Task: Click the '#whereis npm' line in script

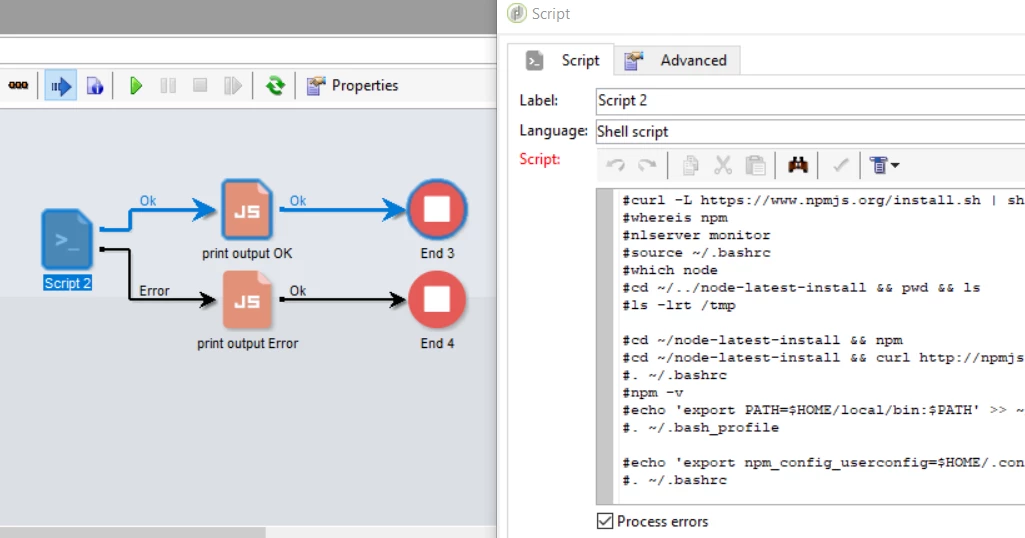Action: click(x=675, y=218)
